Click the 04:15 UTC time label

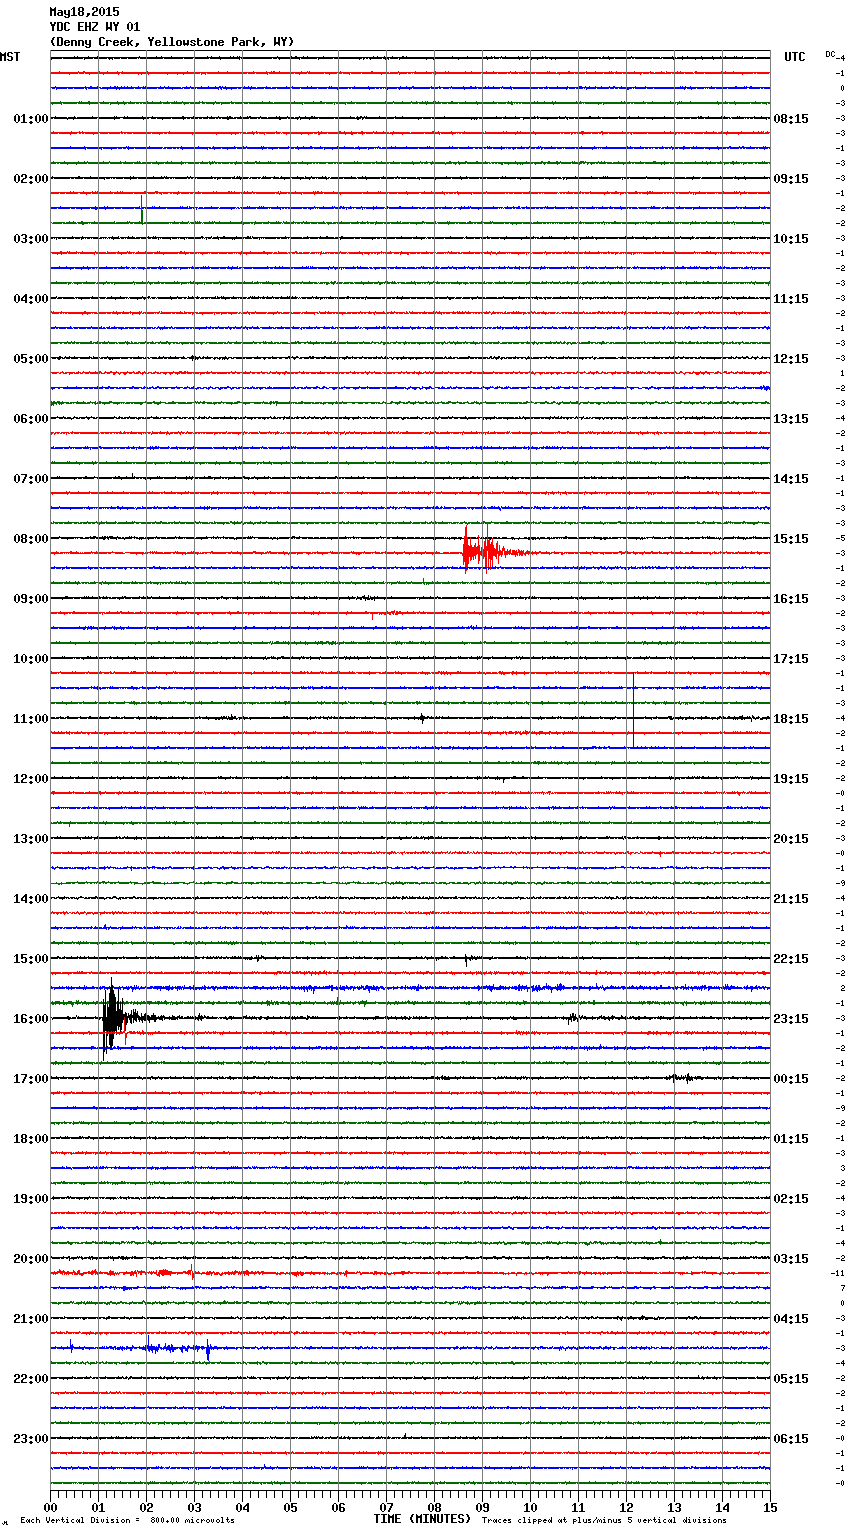point(791,1319)
